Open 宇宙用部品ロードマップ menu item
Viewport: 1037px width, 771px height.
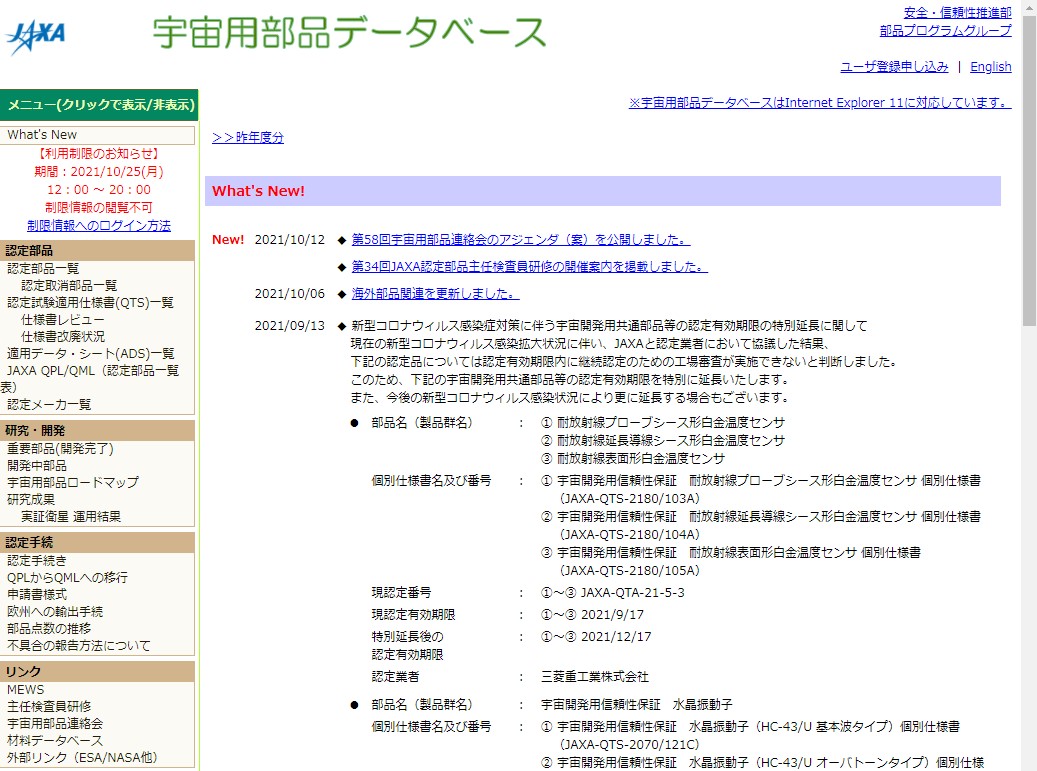(73, 482)
